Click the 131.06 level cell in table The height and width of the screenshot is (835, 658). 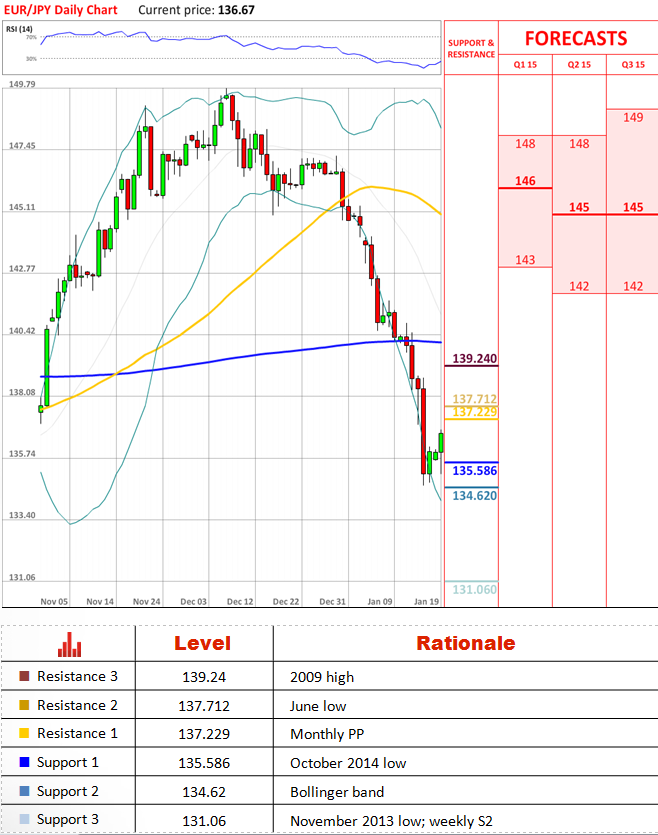[204, 821]
